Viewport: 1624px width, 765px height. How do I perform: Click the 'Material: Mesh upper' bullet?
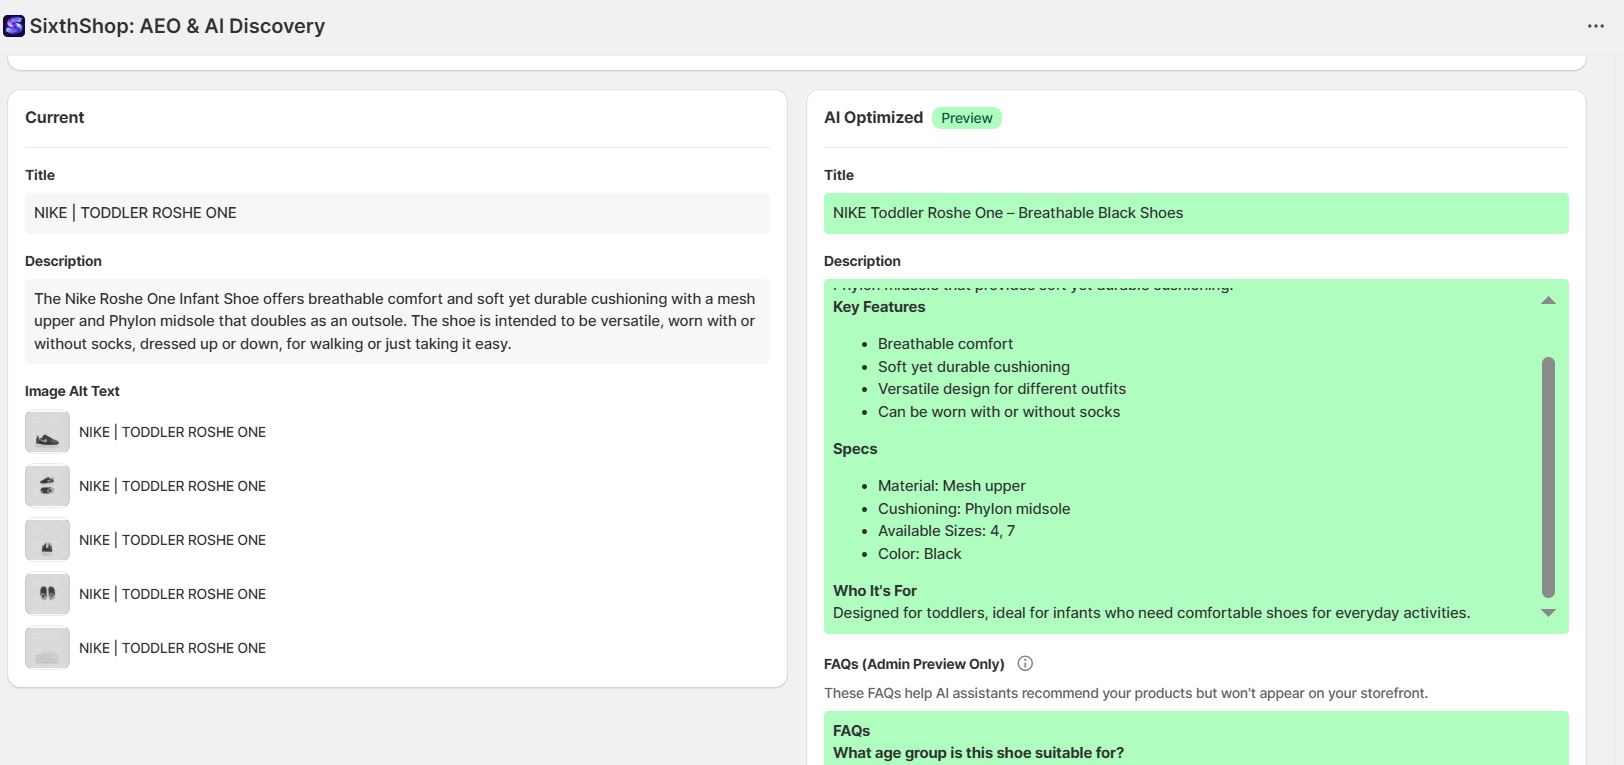(x=952, y=486)
